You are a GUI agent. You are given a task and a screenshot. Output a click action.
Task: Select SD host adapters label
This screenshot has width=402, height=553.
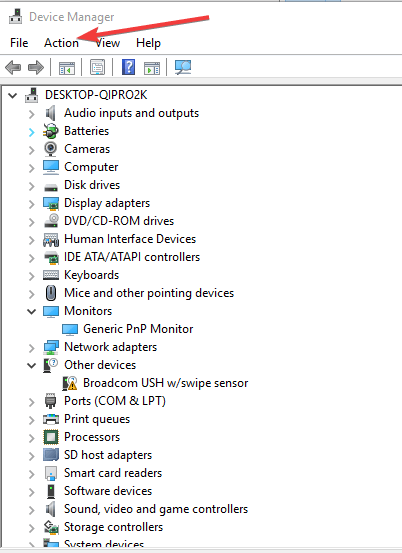click(x=108, y=455)
